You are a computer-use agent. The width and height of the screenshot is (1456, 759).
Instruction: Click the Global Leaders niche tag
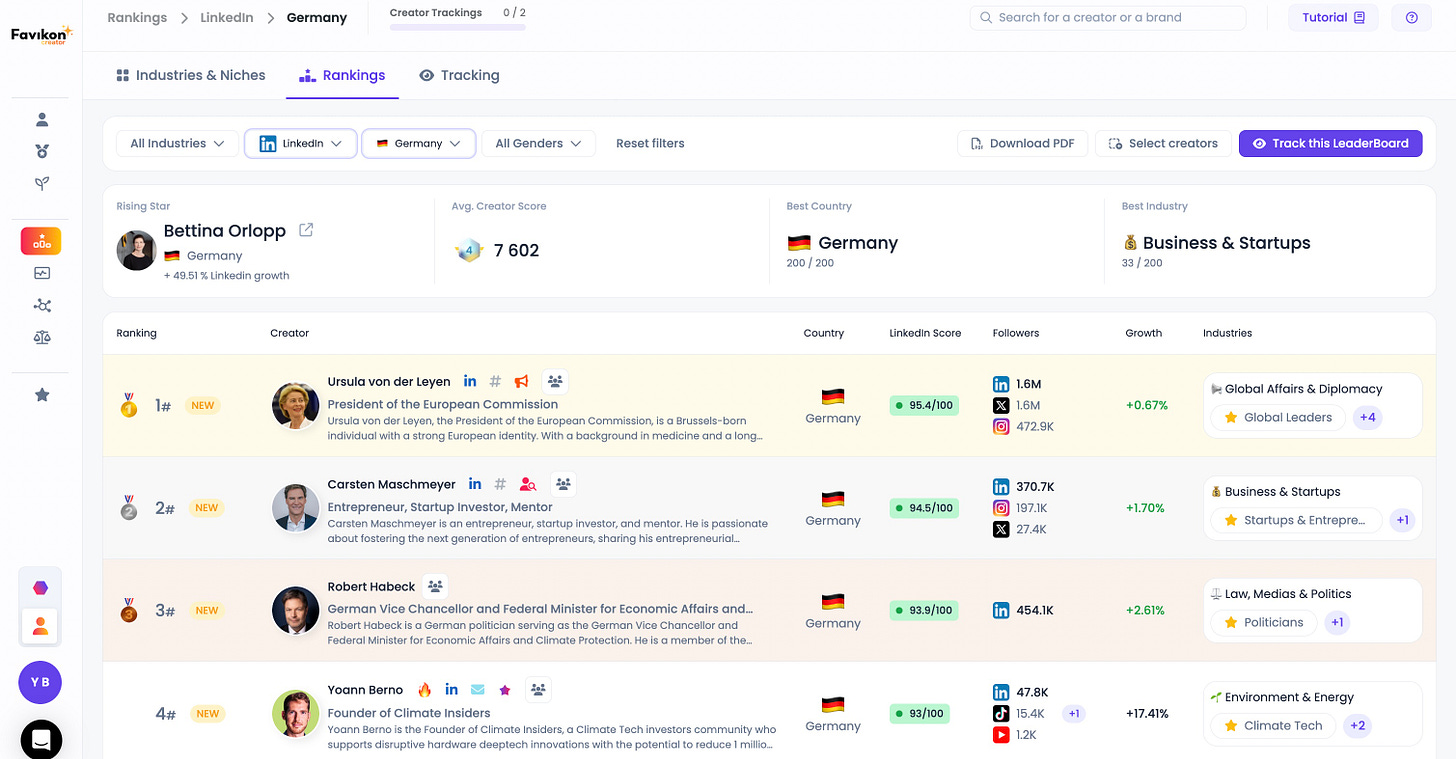[1277, 417]
